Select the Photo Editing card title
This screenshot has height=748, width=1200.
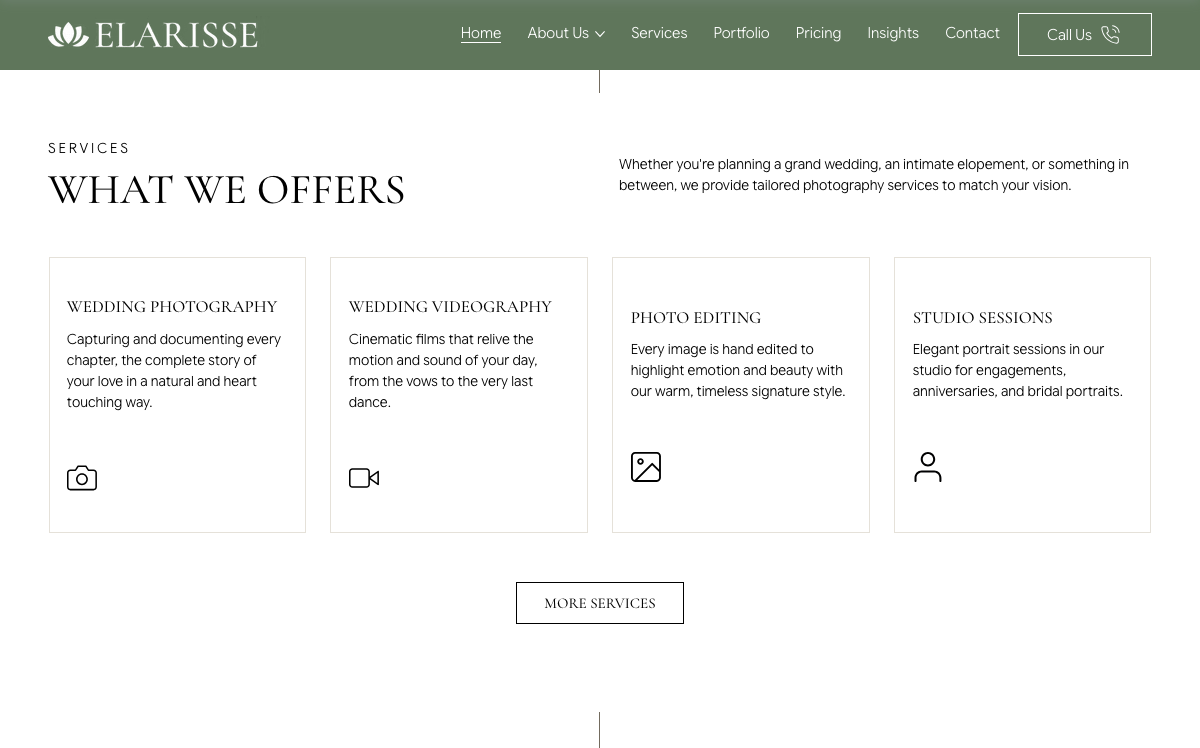[x=696, y=318]
